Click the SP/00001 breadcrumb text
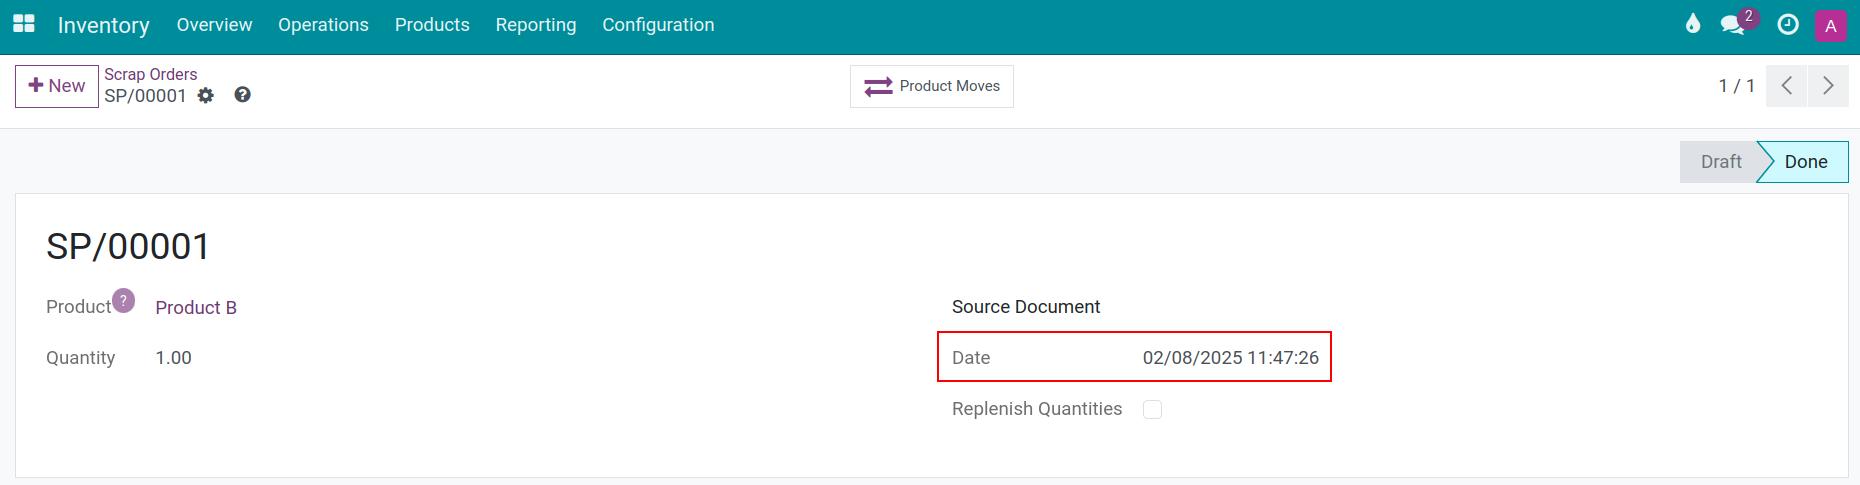Viewport: 1860px width, 485px height. 146,96
